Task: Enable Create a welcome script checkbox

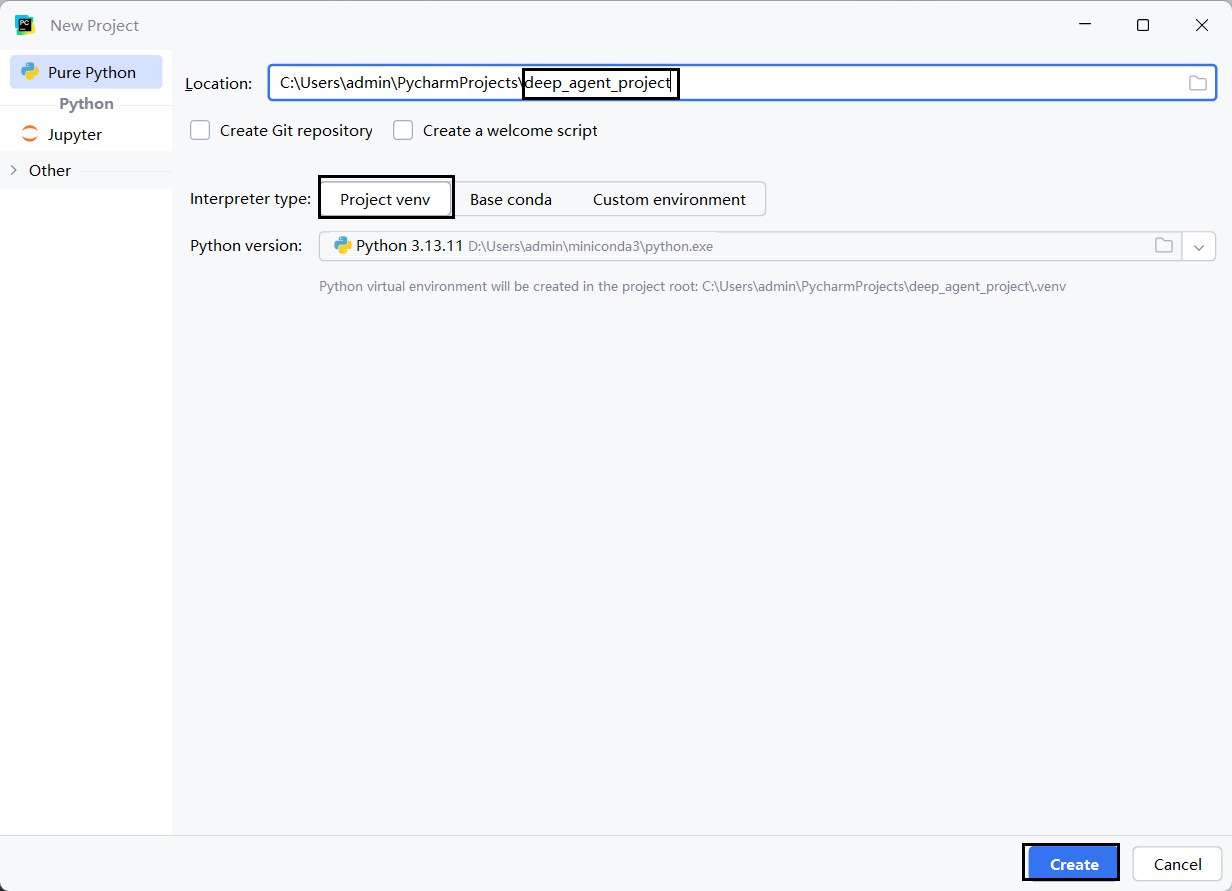Action: (403, 130)
